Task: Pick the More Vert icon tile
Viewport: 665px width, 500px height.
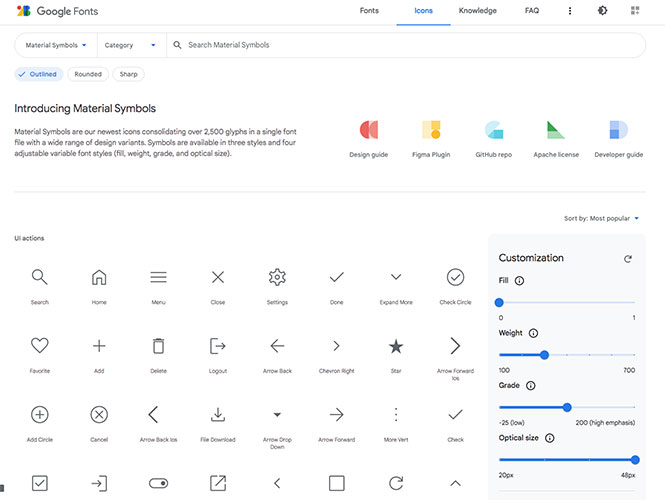Action: (x=396, y=414)
